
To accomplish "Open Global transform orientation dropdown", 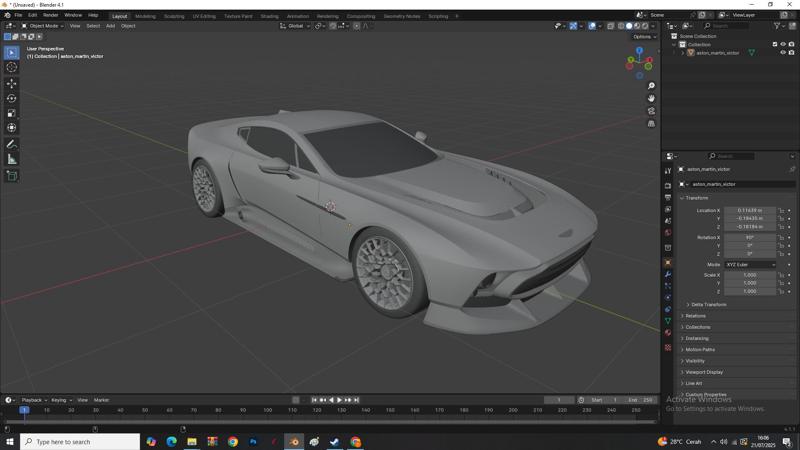I will click(295, 26).
